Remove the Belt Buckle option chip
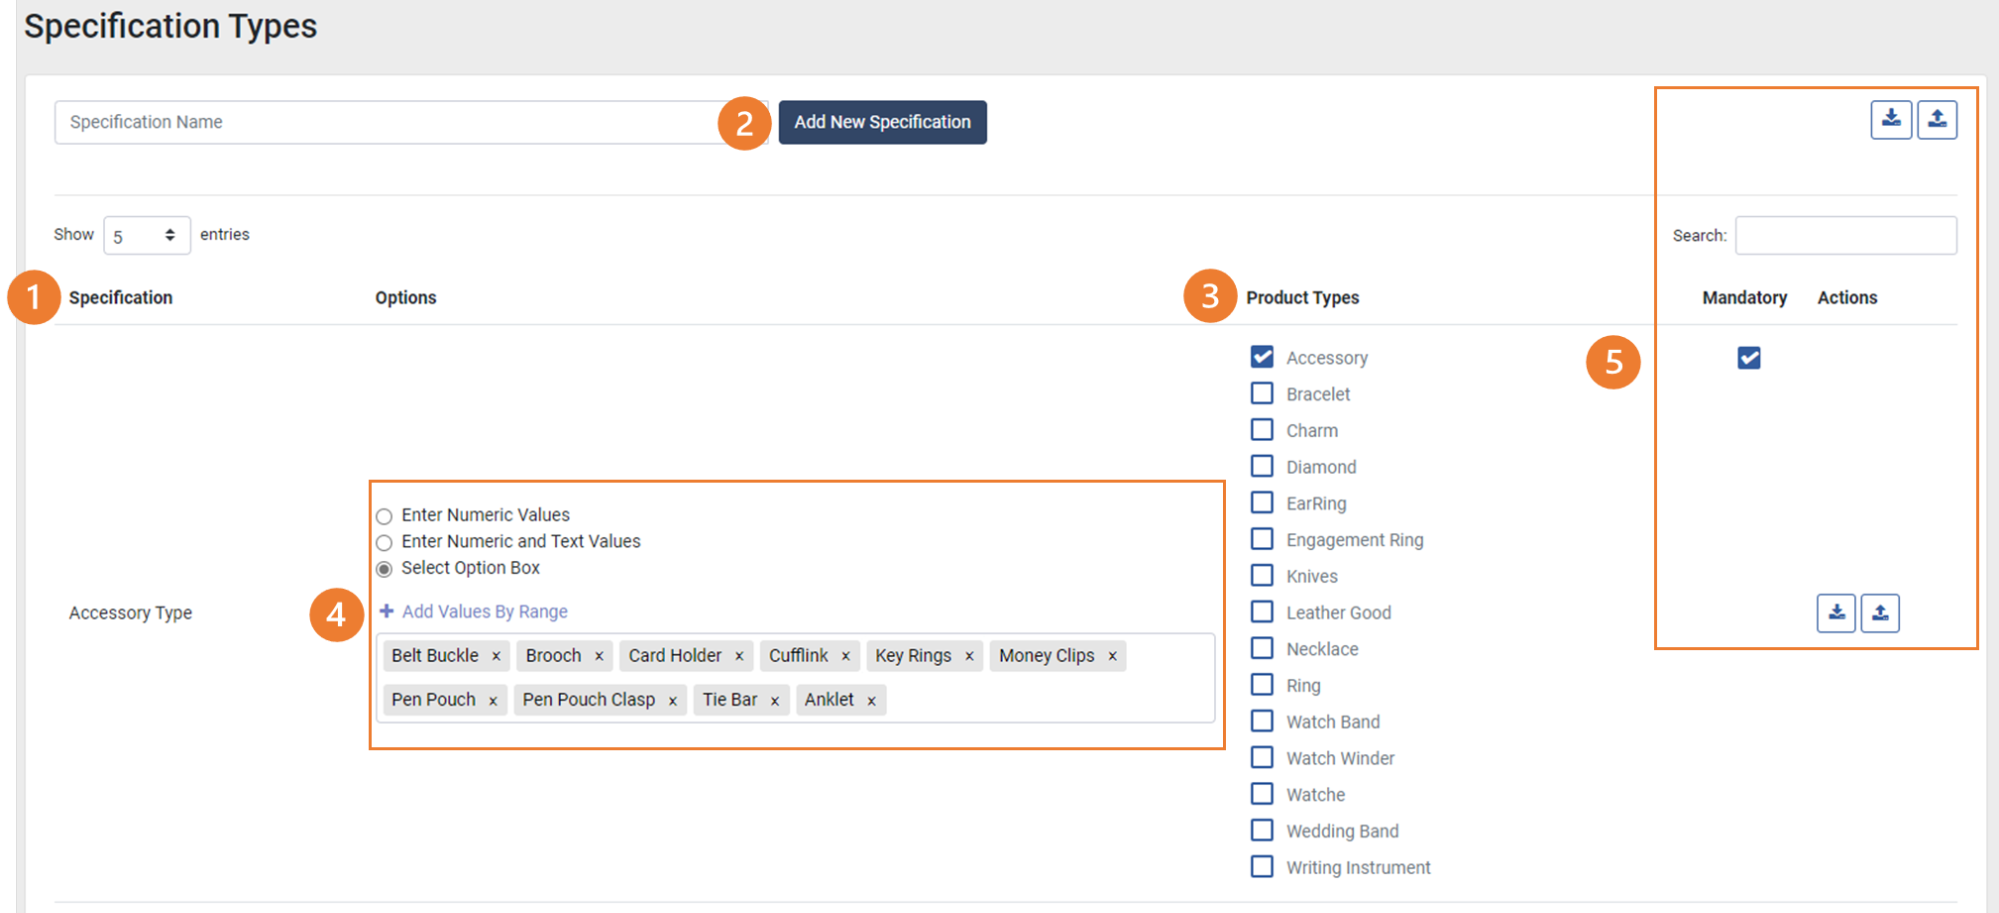This screenshot has height=913, width=1999. (x=497, y=655)
